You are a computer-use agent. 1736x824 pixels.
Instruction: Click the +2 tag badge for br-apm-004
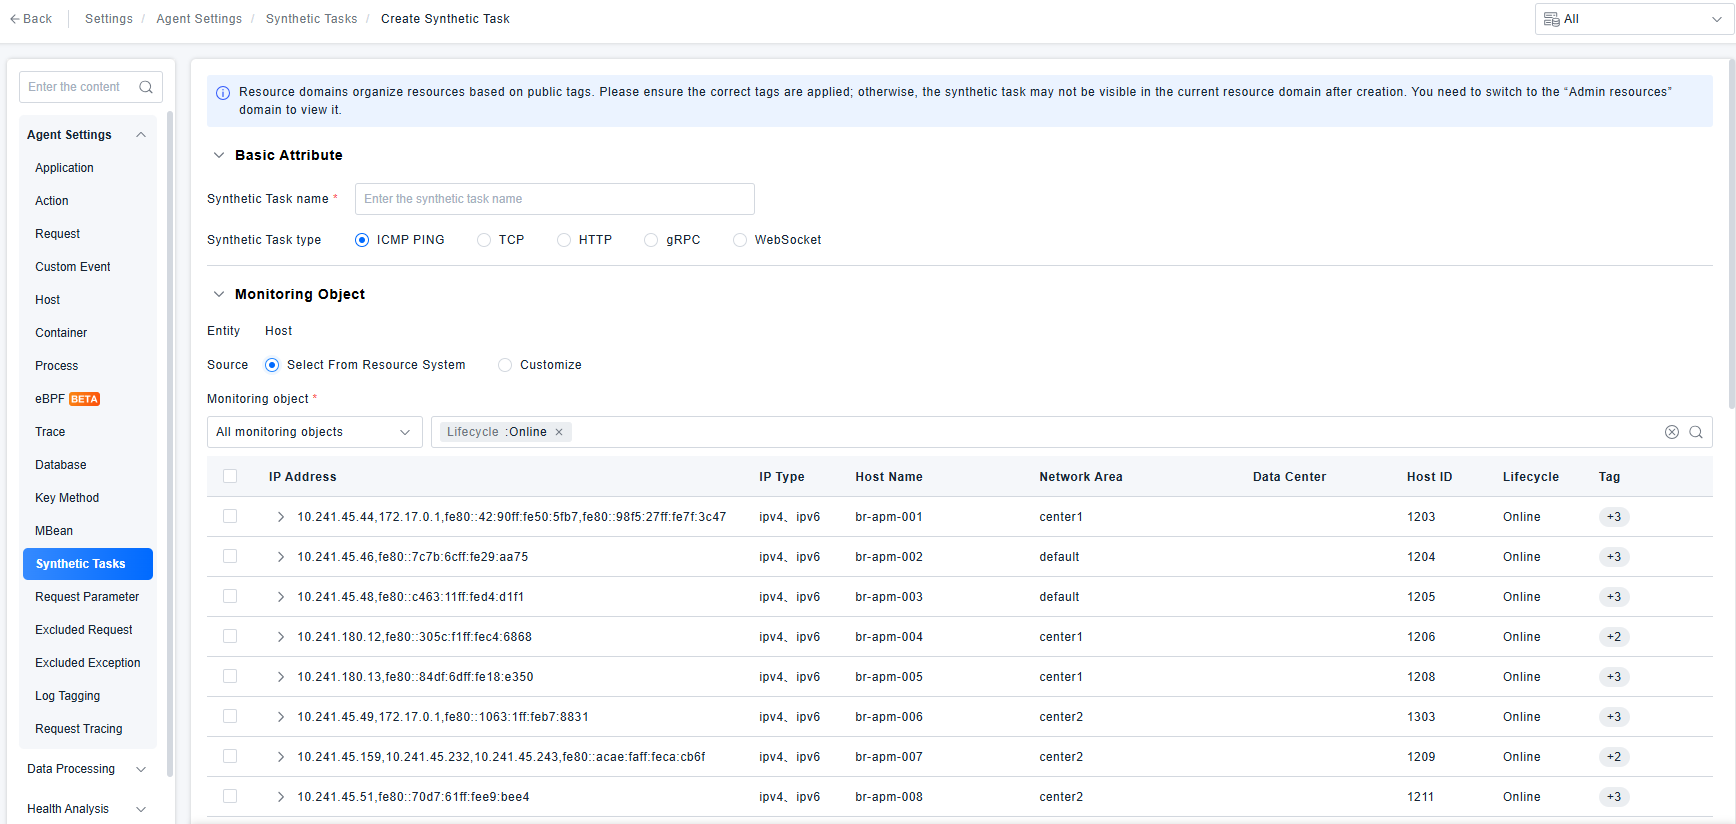(x=1613, y=637)
